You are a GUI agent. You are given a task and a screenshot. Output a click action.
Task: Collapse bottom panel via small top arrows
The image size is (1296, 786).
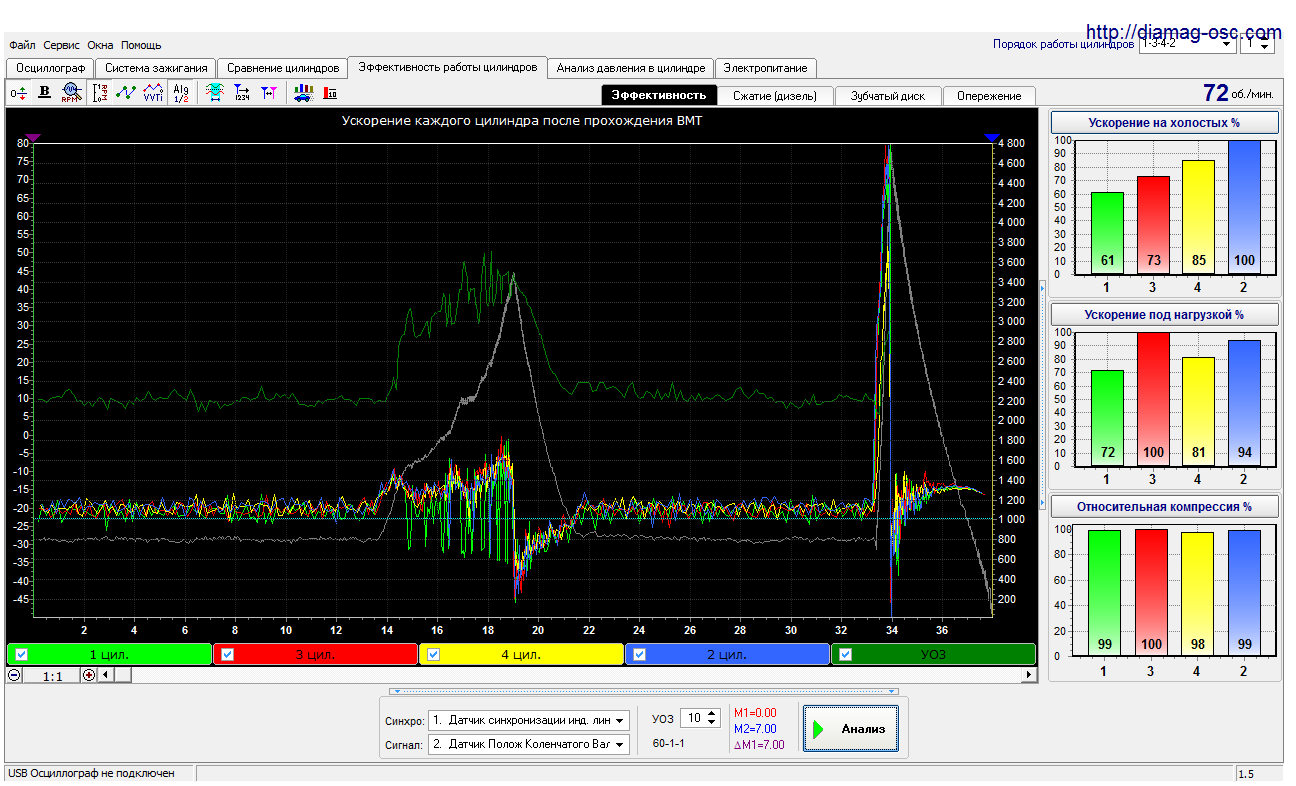644,691
